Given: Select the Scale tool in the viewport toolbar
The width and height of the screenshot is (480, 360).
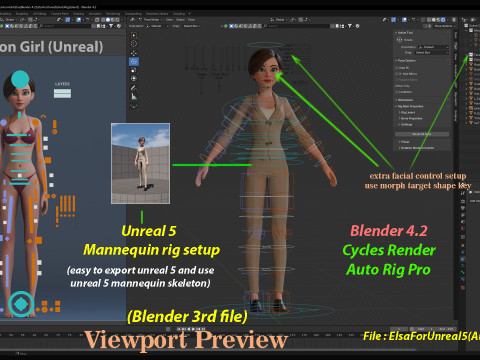Looking at the screenshot, I should (x=134, y=70).
